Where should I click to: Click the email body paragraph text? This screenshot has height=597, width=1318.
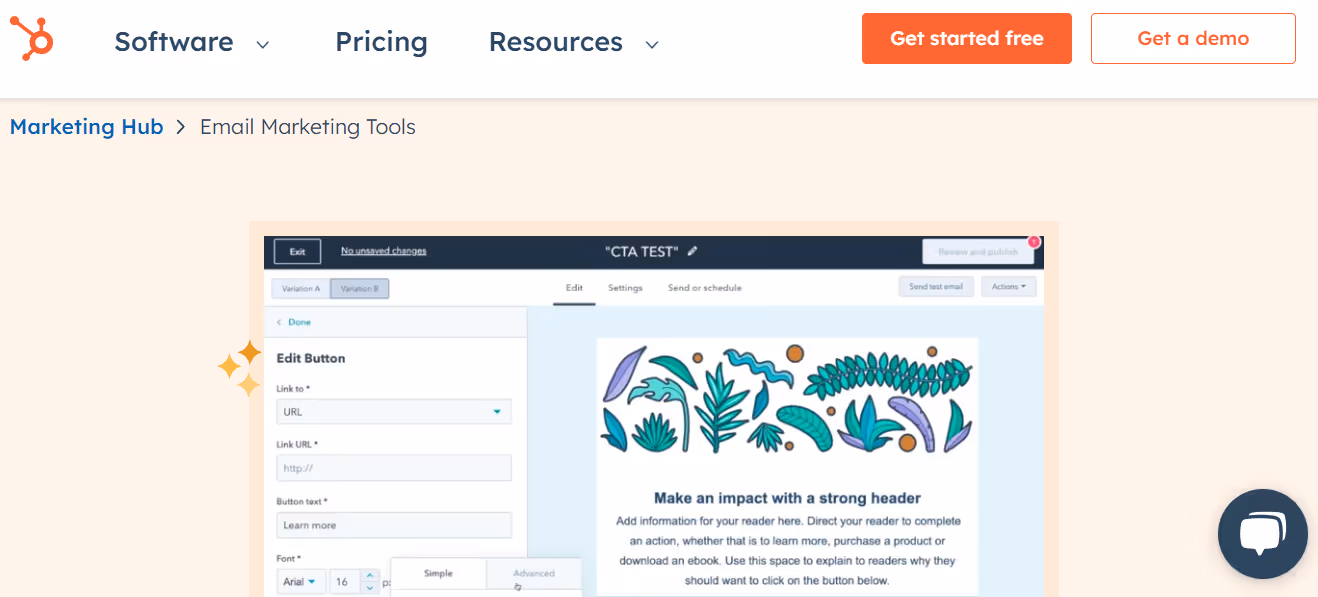point(788,551)
